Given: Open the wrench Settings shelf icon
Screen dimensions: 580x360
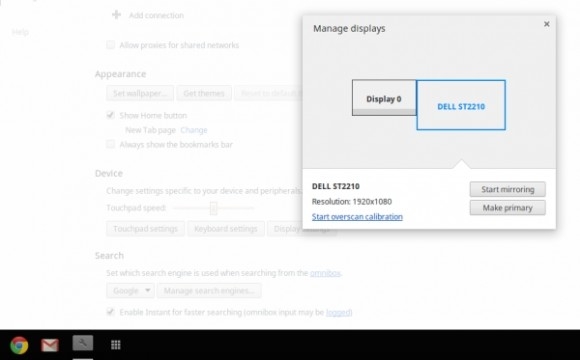Looking at the screenshot, I should [x=83, y=343].
